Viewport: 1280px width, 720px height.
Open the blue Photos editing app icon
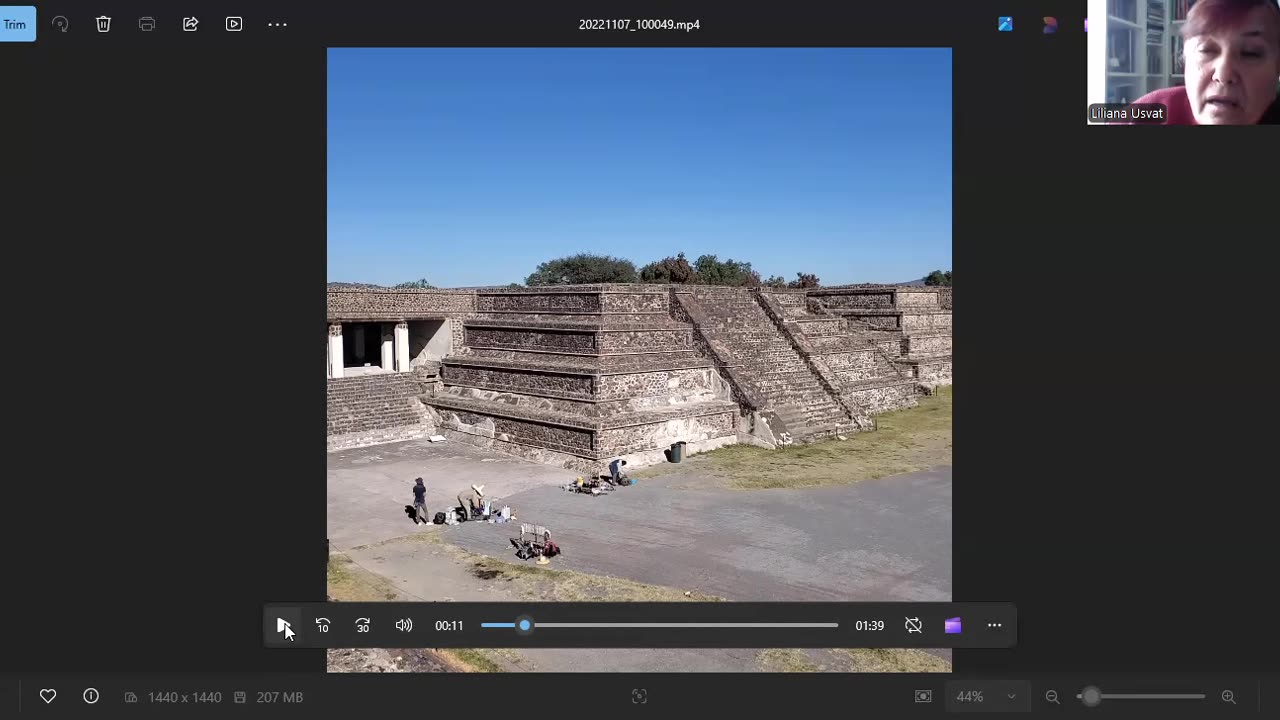(x=1005, y=25)
